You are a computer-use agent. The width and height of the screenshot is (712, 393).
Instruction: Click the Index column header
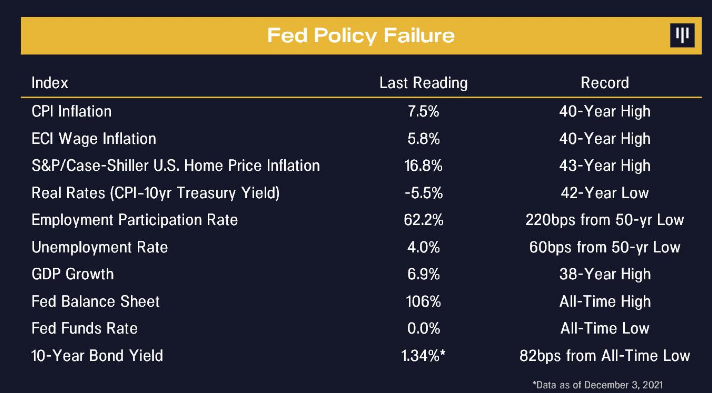[50, 83]
